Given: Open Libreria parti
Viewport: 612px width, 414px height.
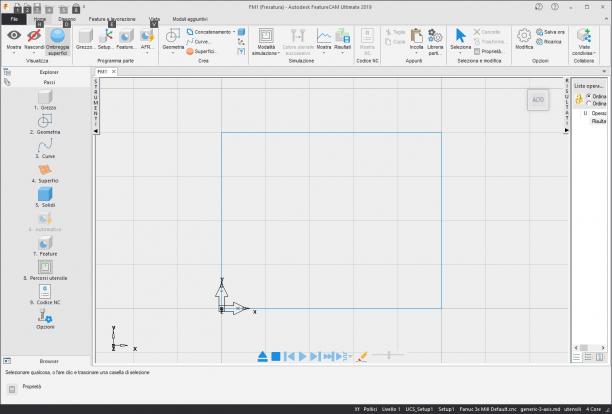Looking at the screenshot, I should coord(435,41).
